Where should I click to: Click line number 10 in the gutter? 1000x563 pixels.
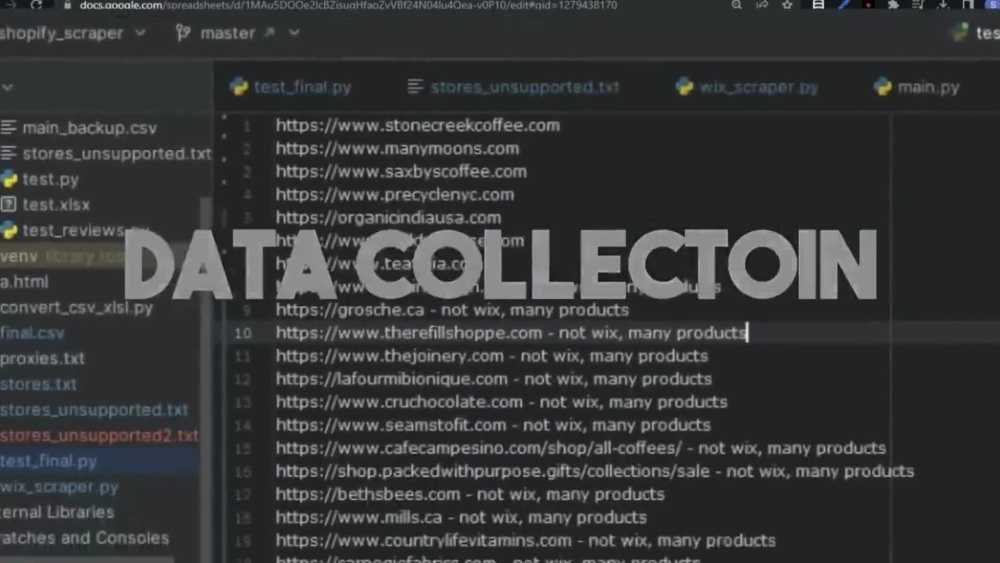(x=243, y=333)
